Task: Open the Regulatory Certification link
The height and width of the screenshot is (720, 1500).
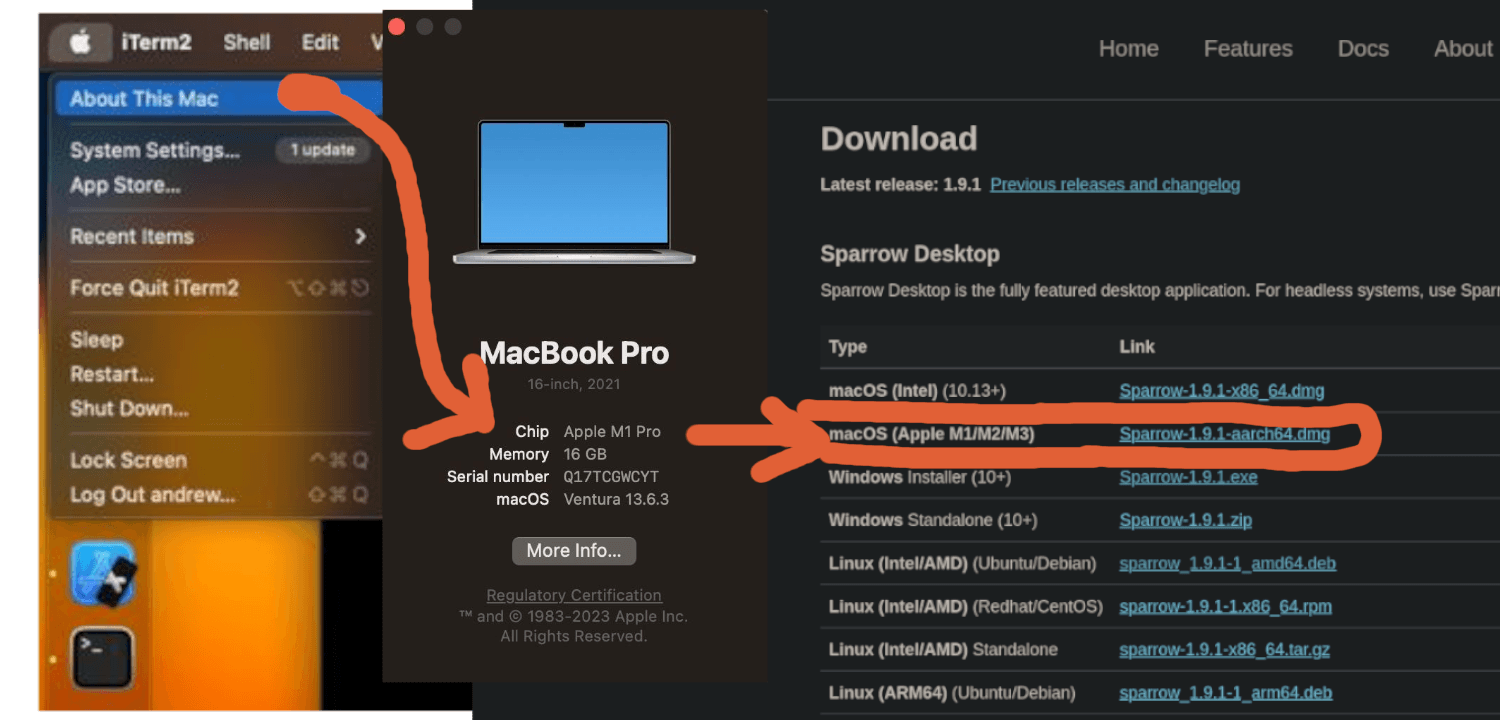Action: [574, 595]
